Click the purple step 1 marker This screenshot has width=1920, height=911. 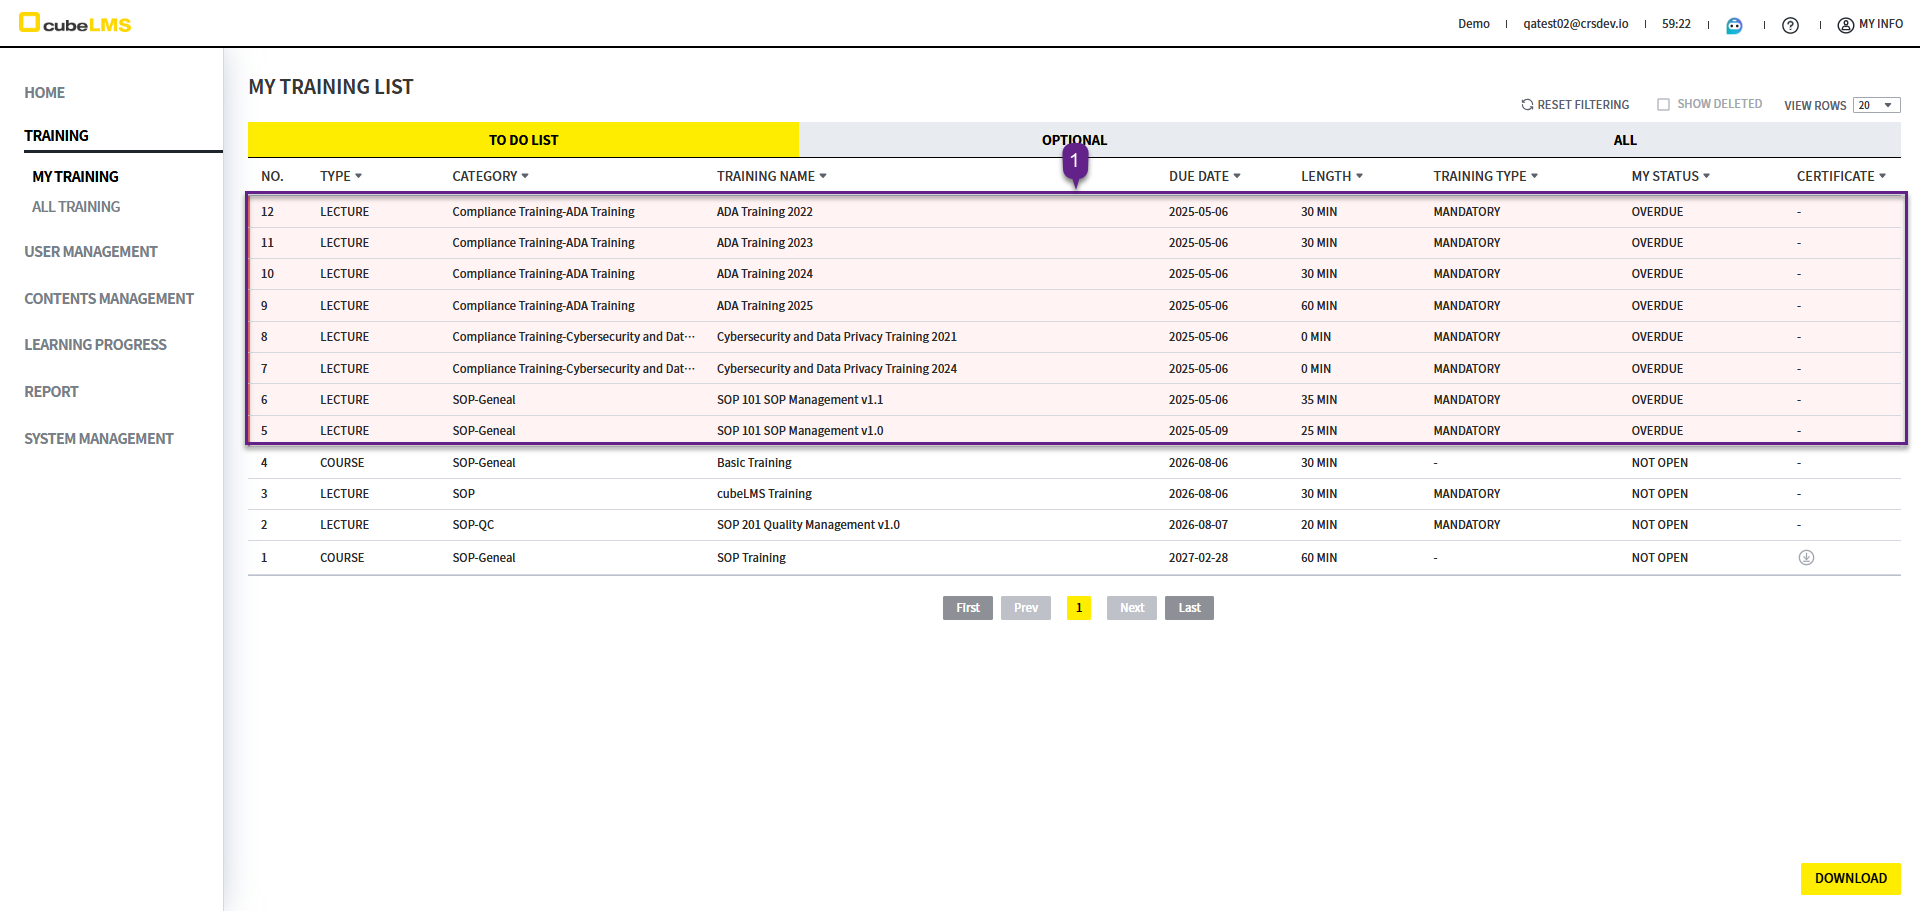(1075, 161)
